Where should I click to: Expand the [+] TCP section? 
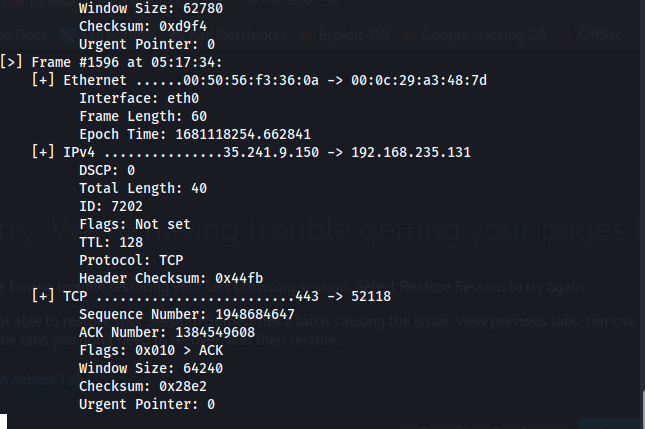[43, 296]
